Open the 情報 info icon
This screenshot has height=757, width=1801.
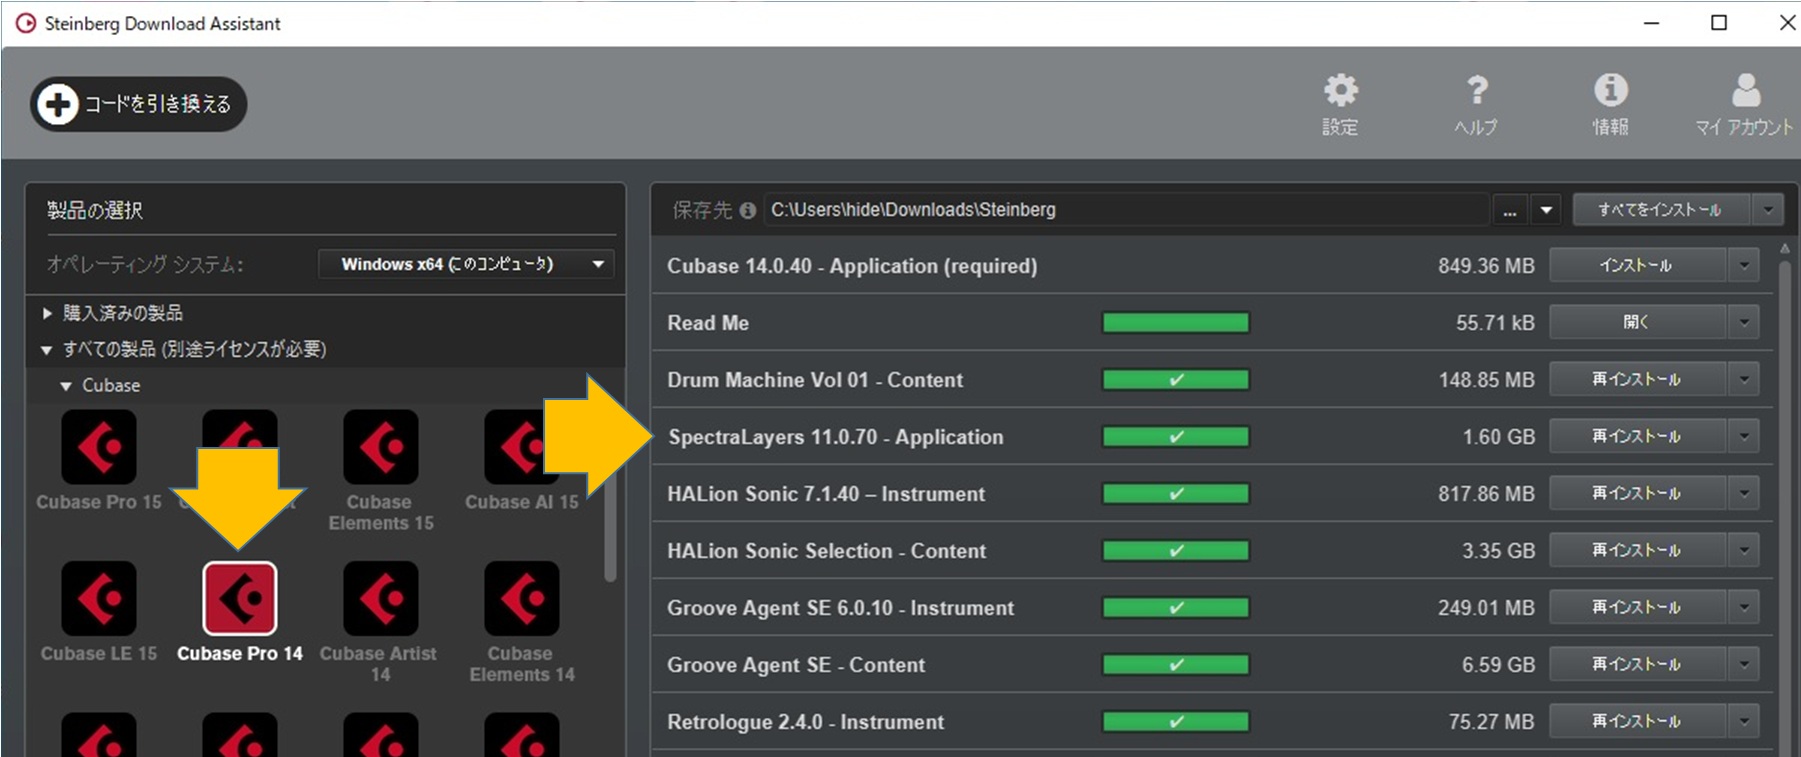pyautogui.click(x=1610, y=92)
